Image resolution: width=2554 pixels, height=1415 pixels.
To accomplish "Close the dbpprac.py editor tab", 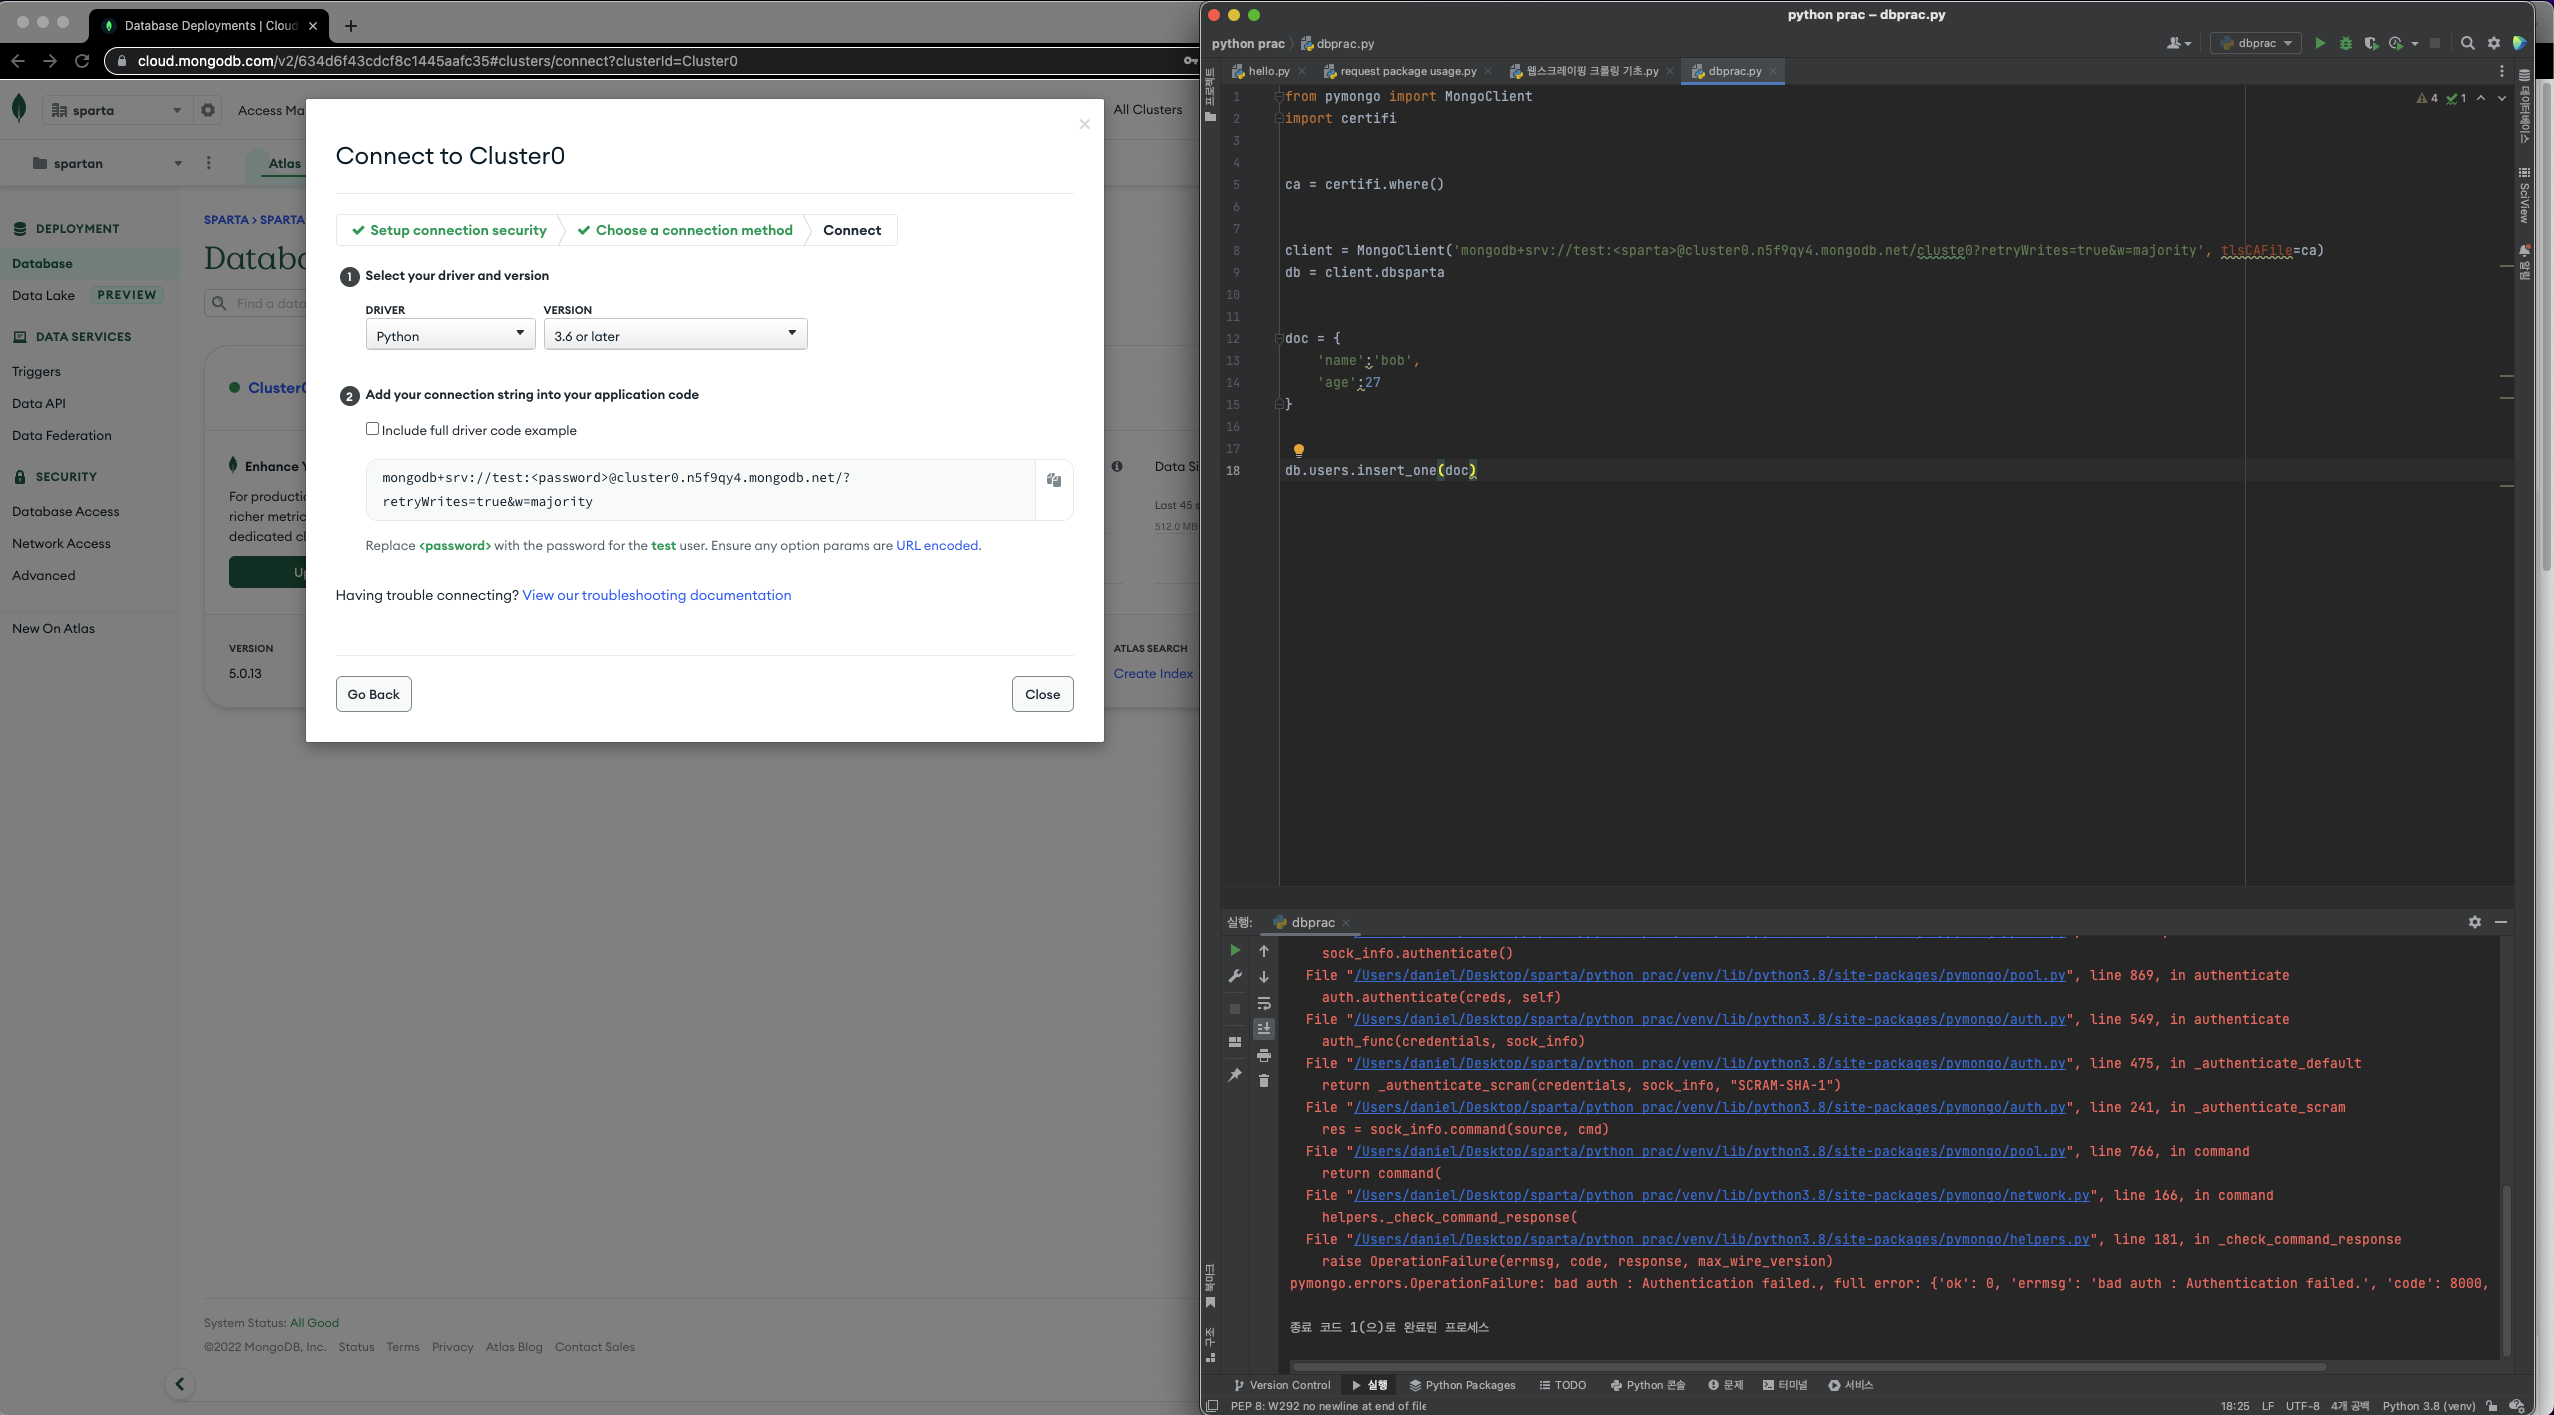I will [1773, 71].
